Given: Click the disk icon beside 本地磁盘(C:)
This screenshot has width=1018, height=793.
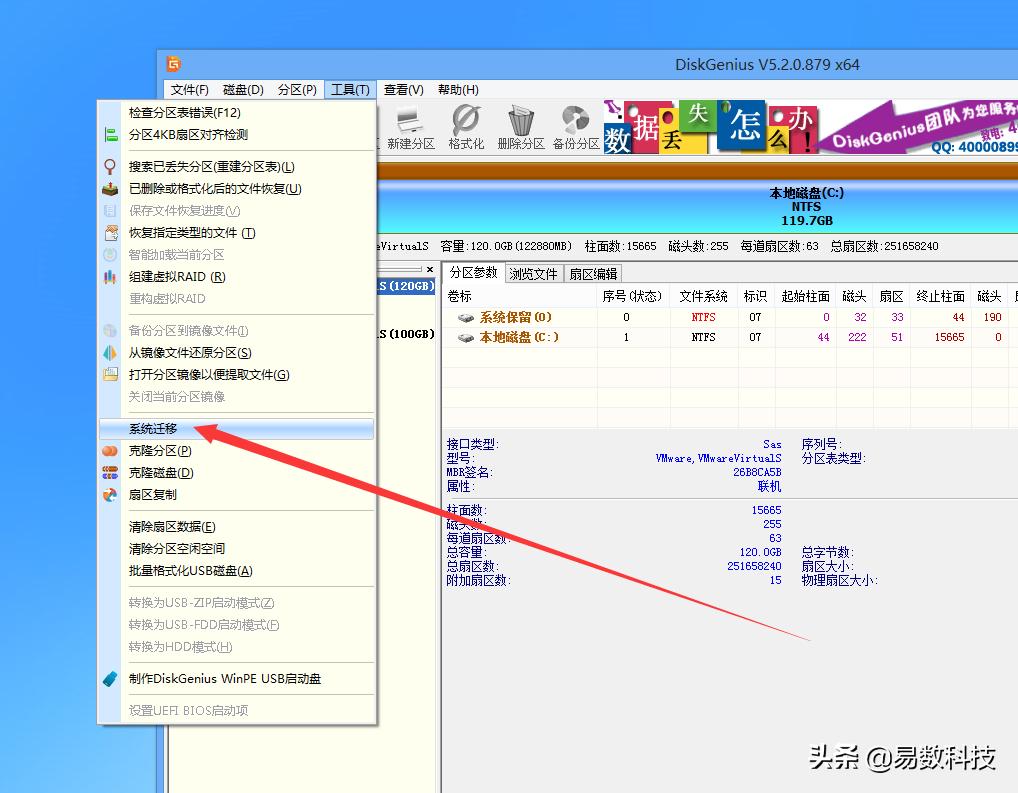Looking at the screenshot, I should click(464, 337).
